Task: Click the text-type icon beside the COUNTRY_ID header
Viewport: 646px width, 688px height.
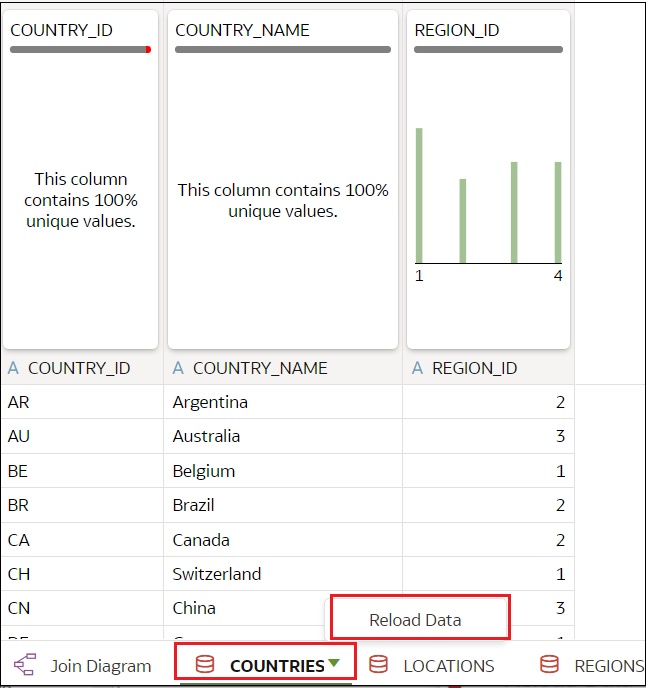Action: pos(13,368)
